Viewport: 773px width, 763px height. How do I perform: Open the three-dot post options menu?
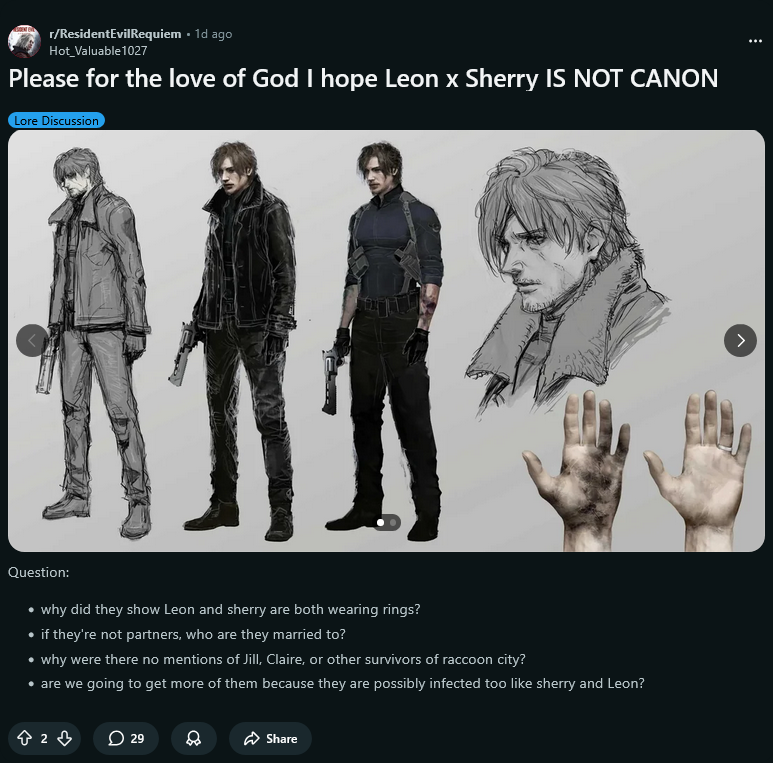(755, 41)
